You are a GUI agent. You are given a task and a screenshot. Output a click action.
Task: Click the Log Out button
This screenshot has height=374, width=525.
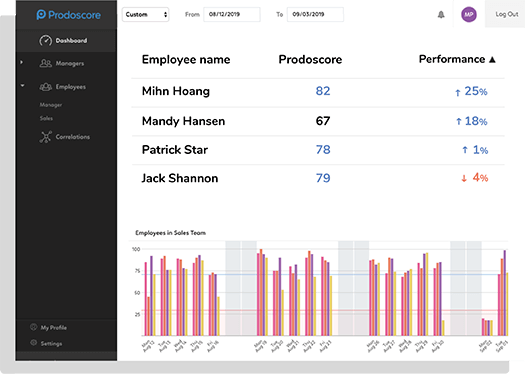point(507,14)
